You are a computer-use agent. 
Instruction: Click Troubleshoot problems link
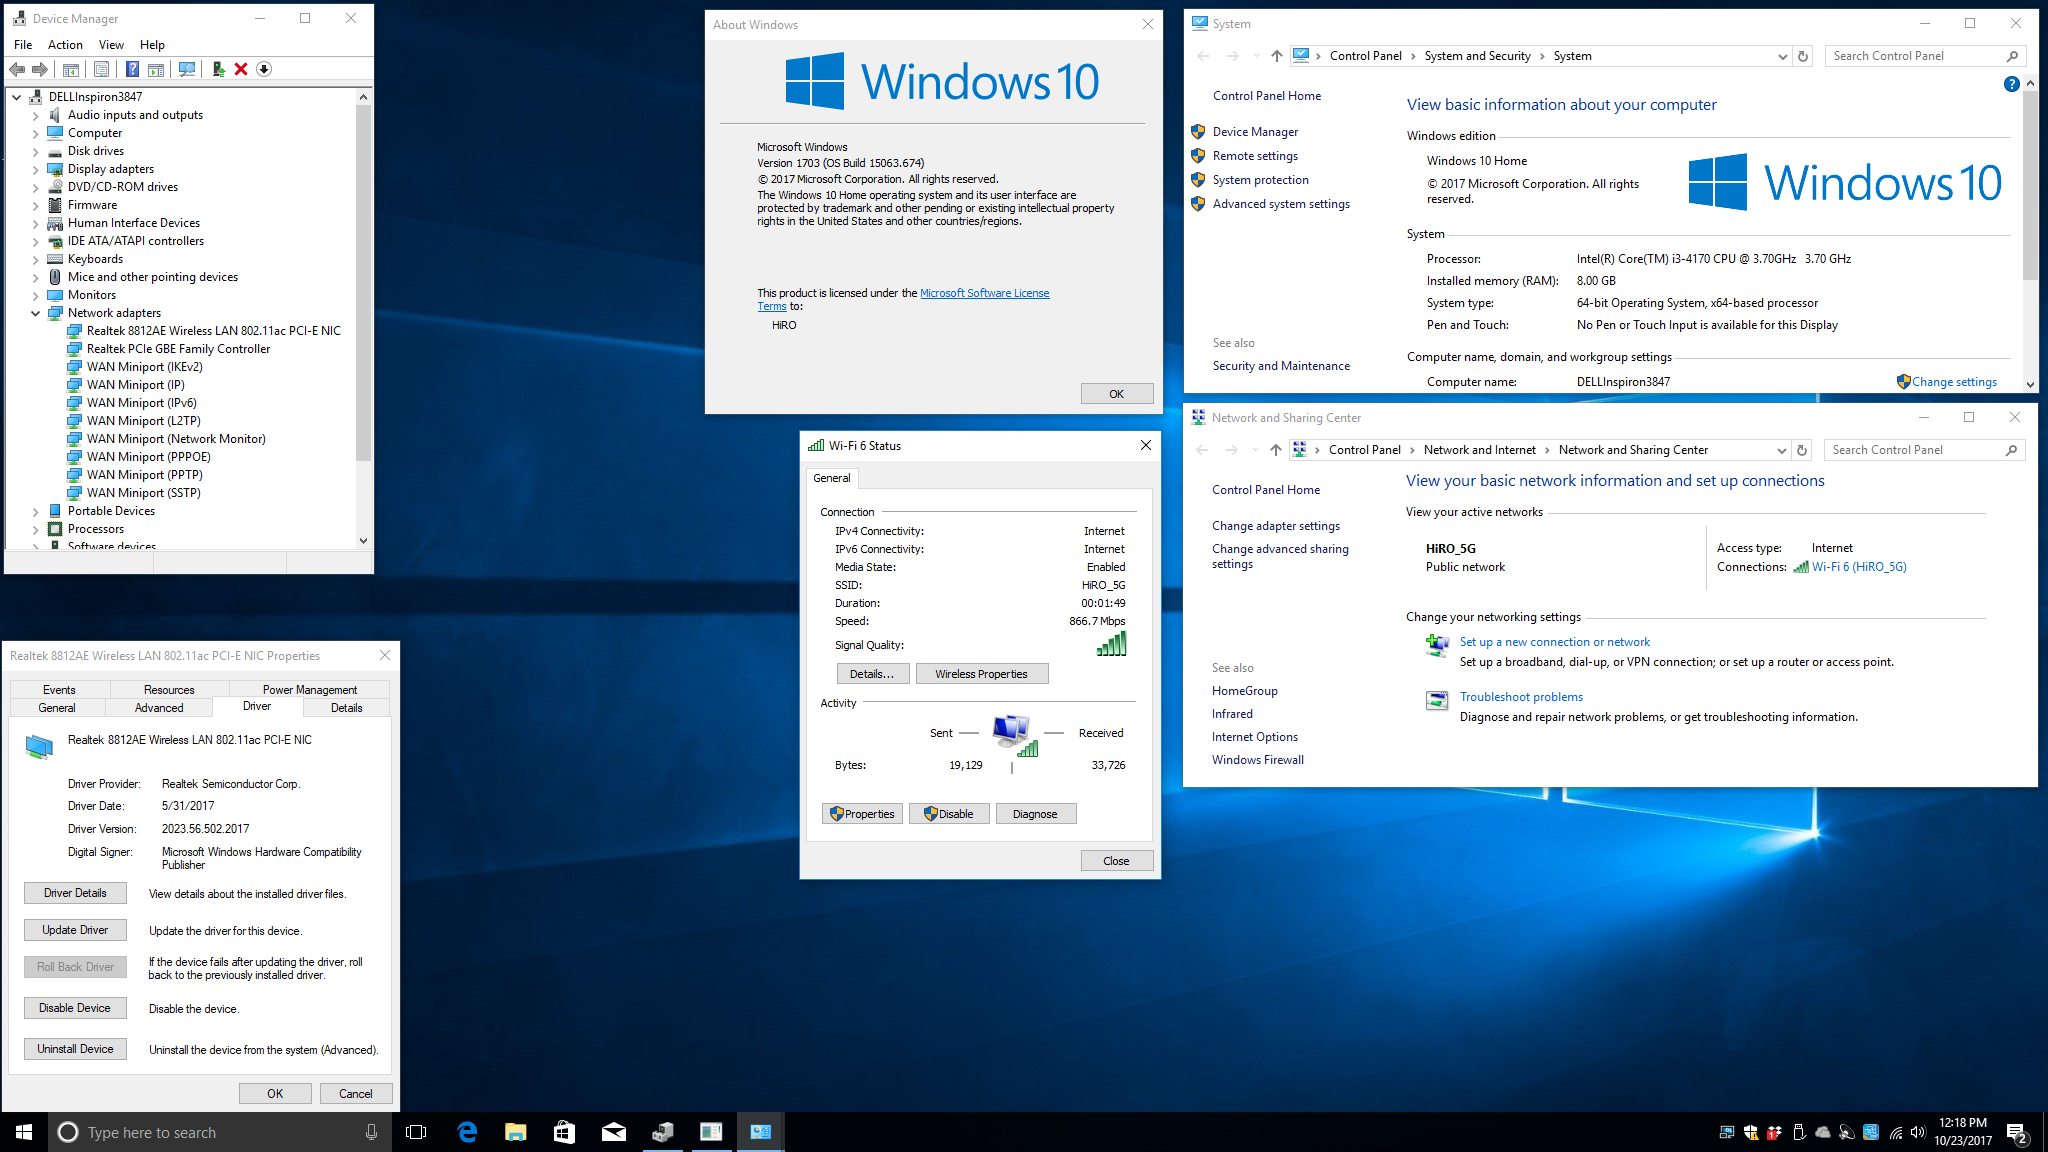coord(1521,697)
